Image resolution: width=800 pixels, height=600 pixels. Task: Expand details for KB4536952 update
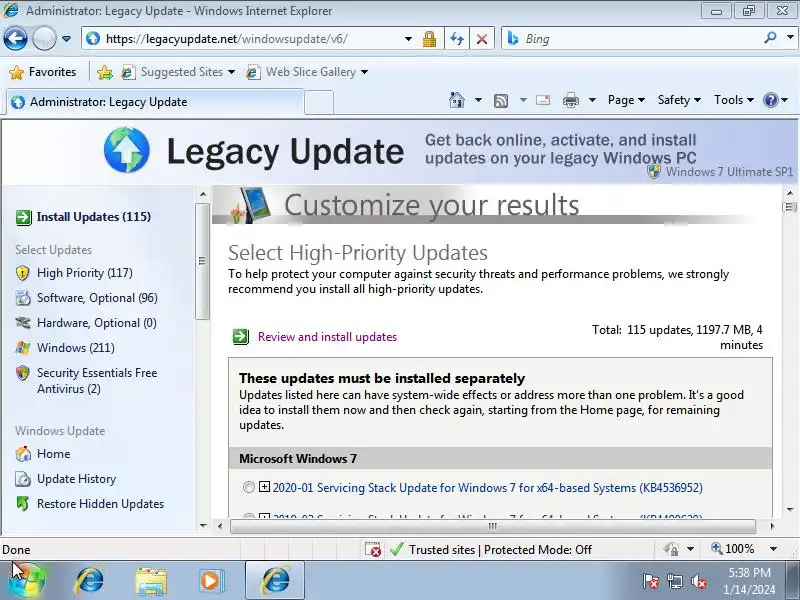(264, 487)
